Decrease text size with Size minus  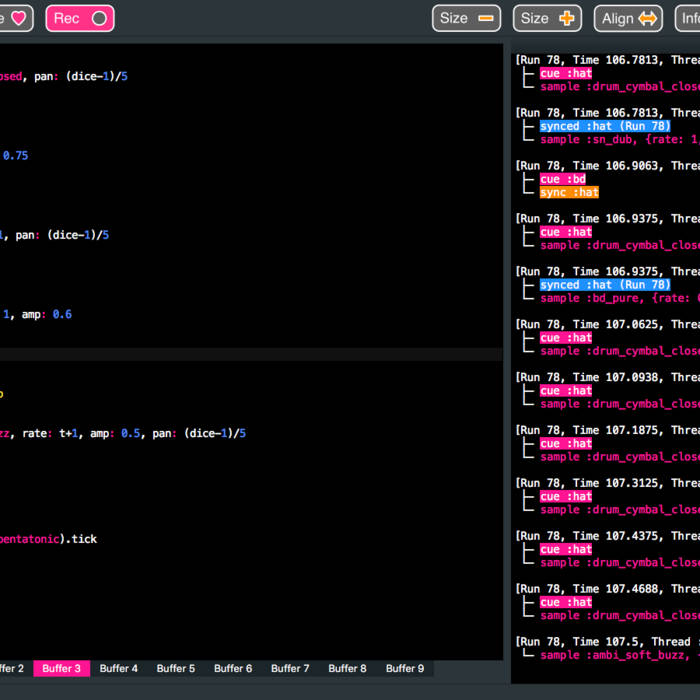click(x=466, y=18)
